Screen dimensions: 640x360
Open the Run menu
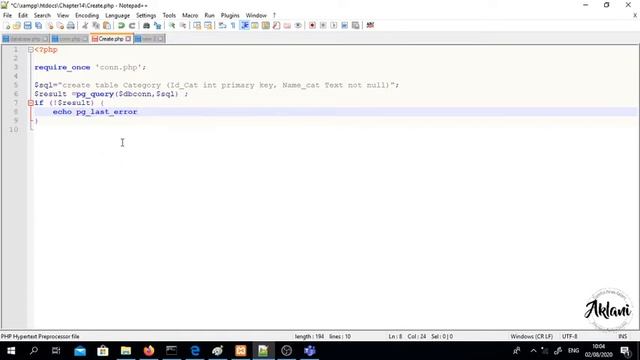pyautogui.click(x=209, y=16)
